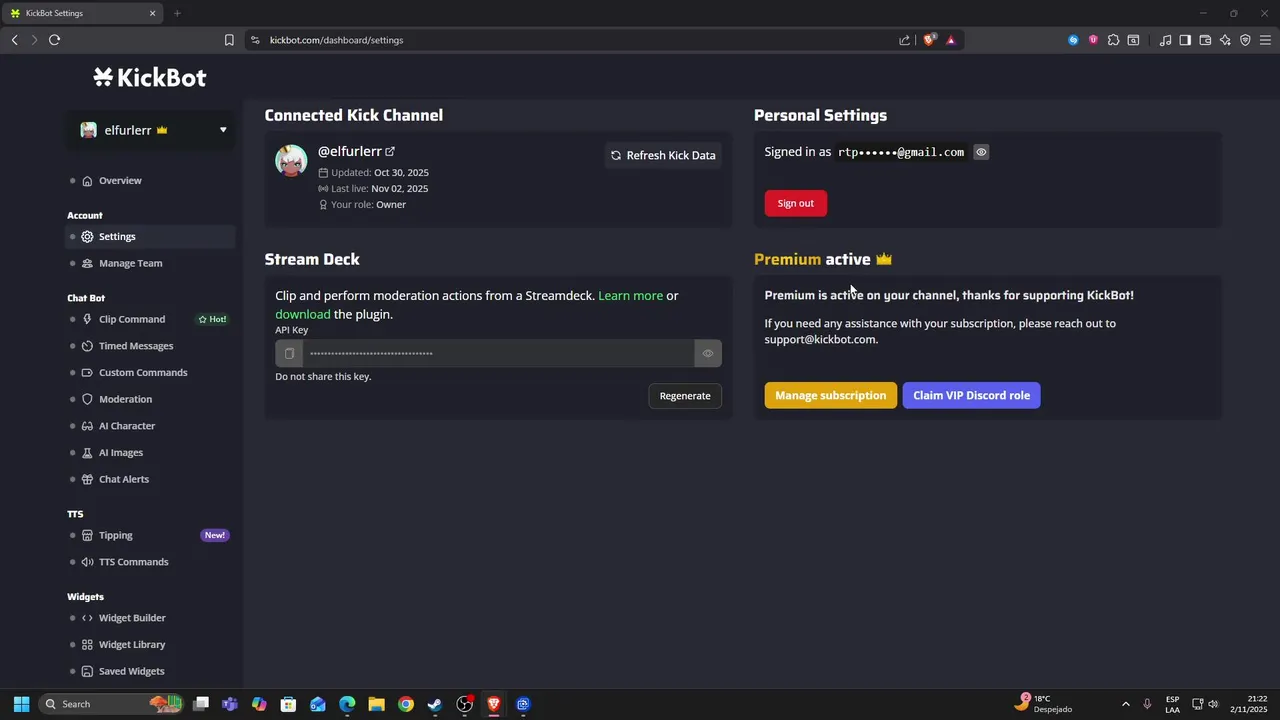Click the taskbar Search box
Viewport: 1280px width, 720px height.
[110, 704]
